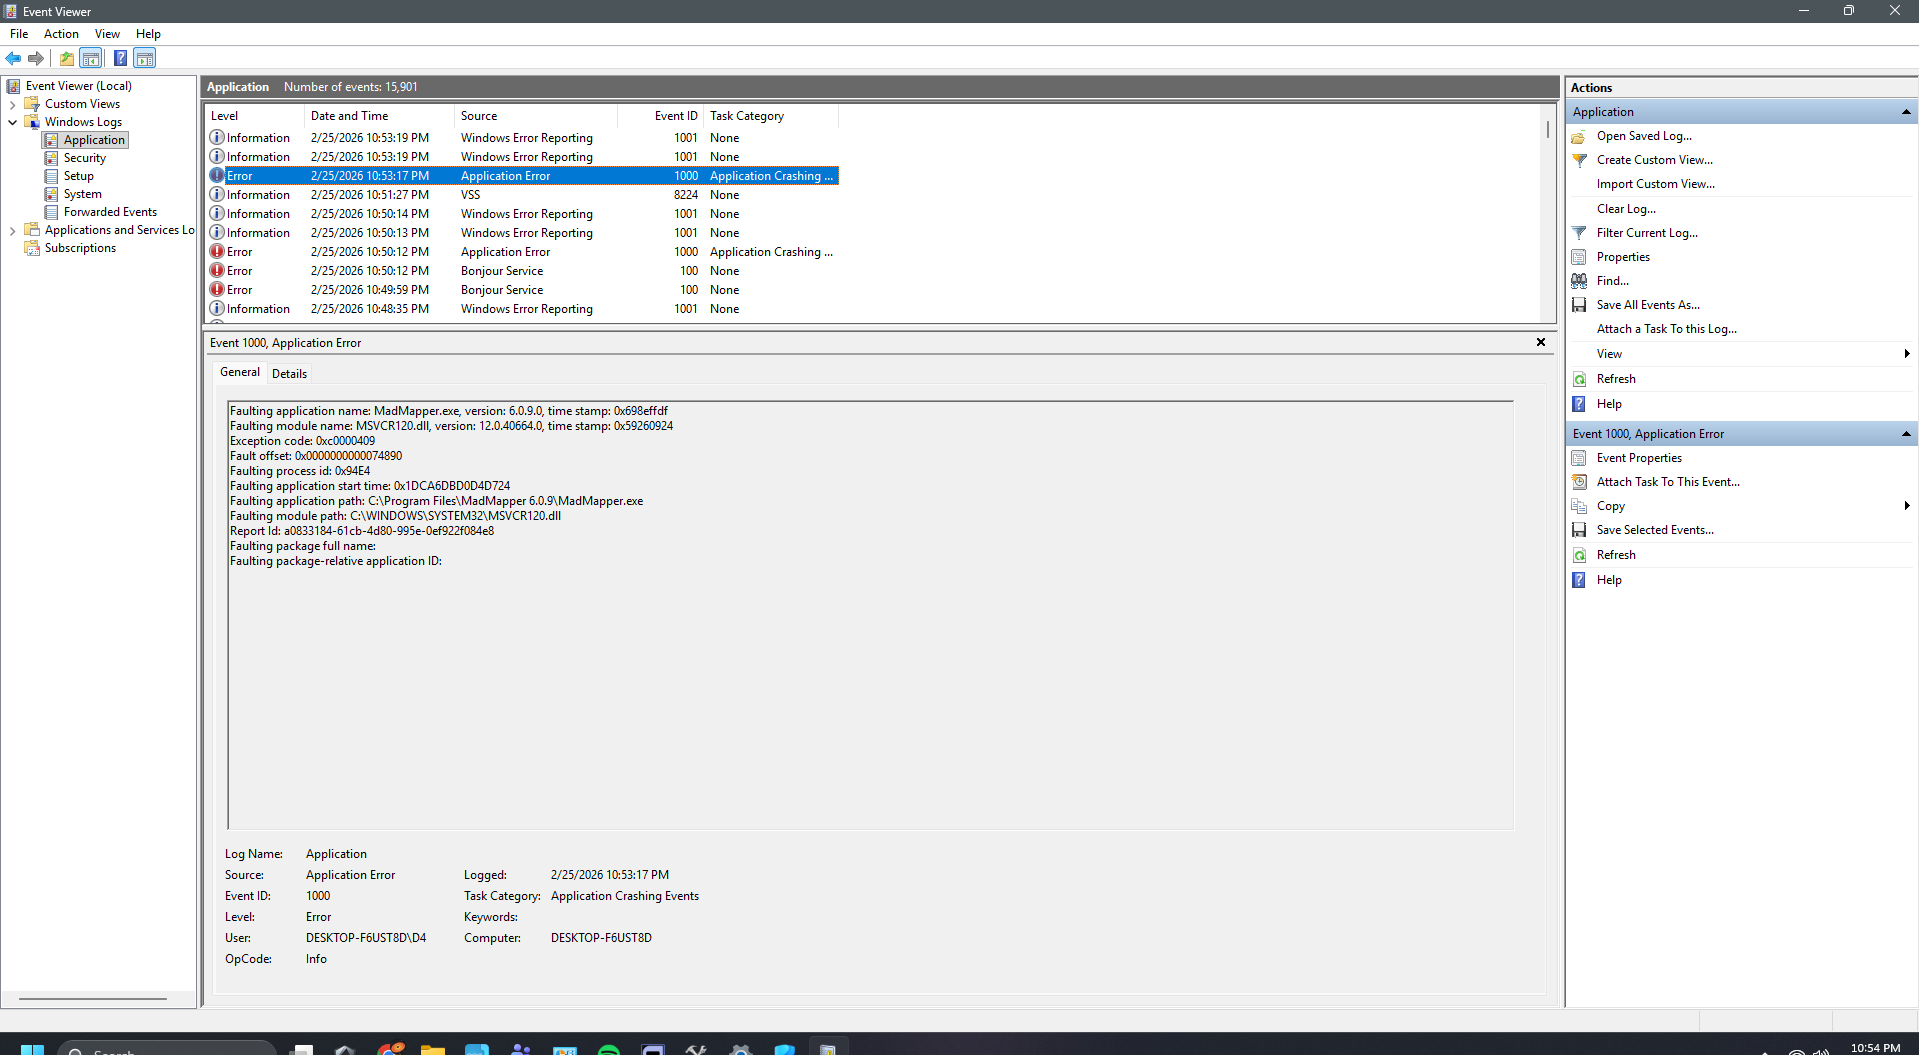Image resolution: width=1919 pixels, height=1055 pixels.
Task: Switch to the Details tab
Action: tap(289, 372)
